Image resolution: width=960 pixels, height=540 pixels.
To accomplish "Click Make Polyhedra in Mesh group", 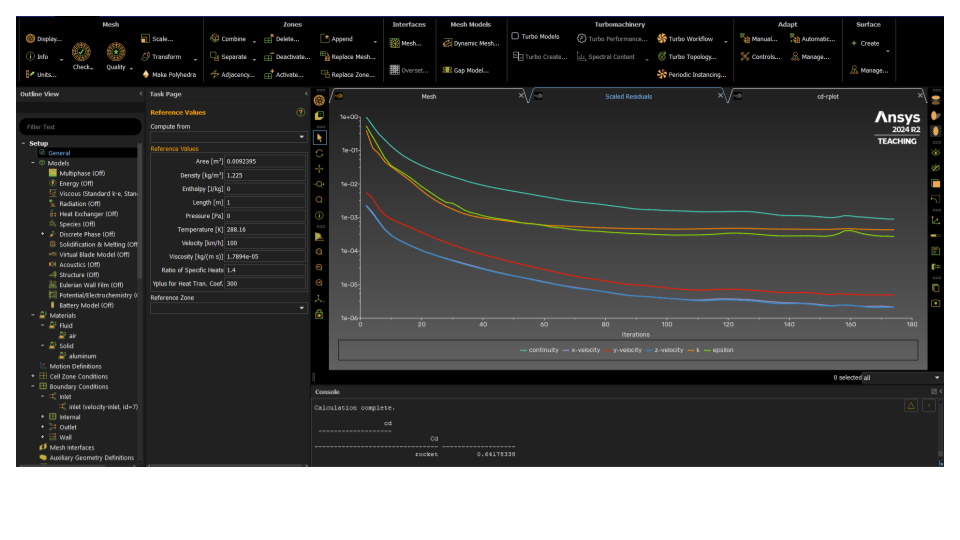I will coord(174,74).
